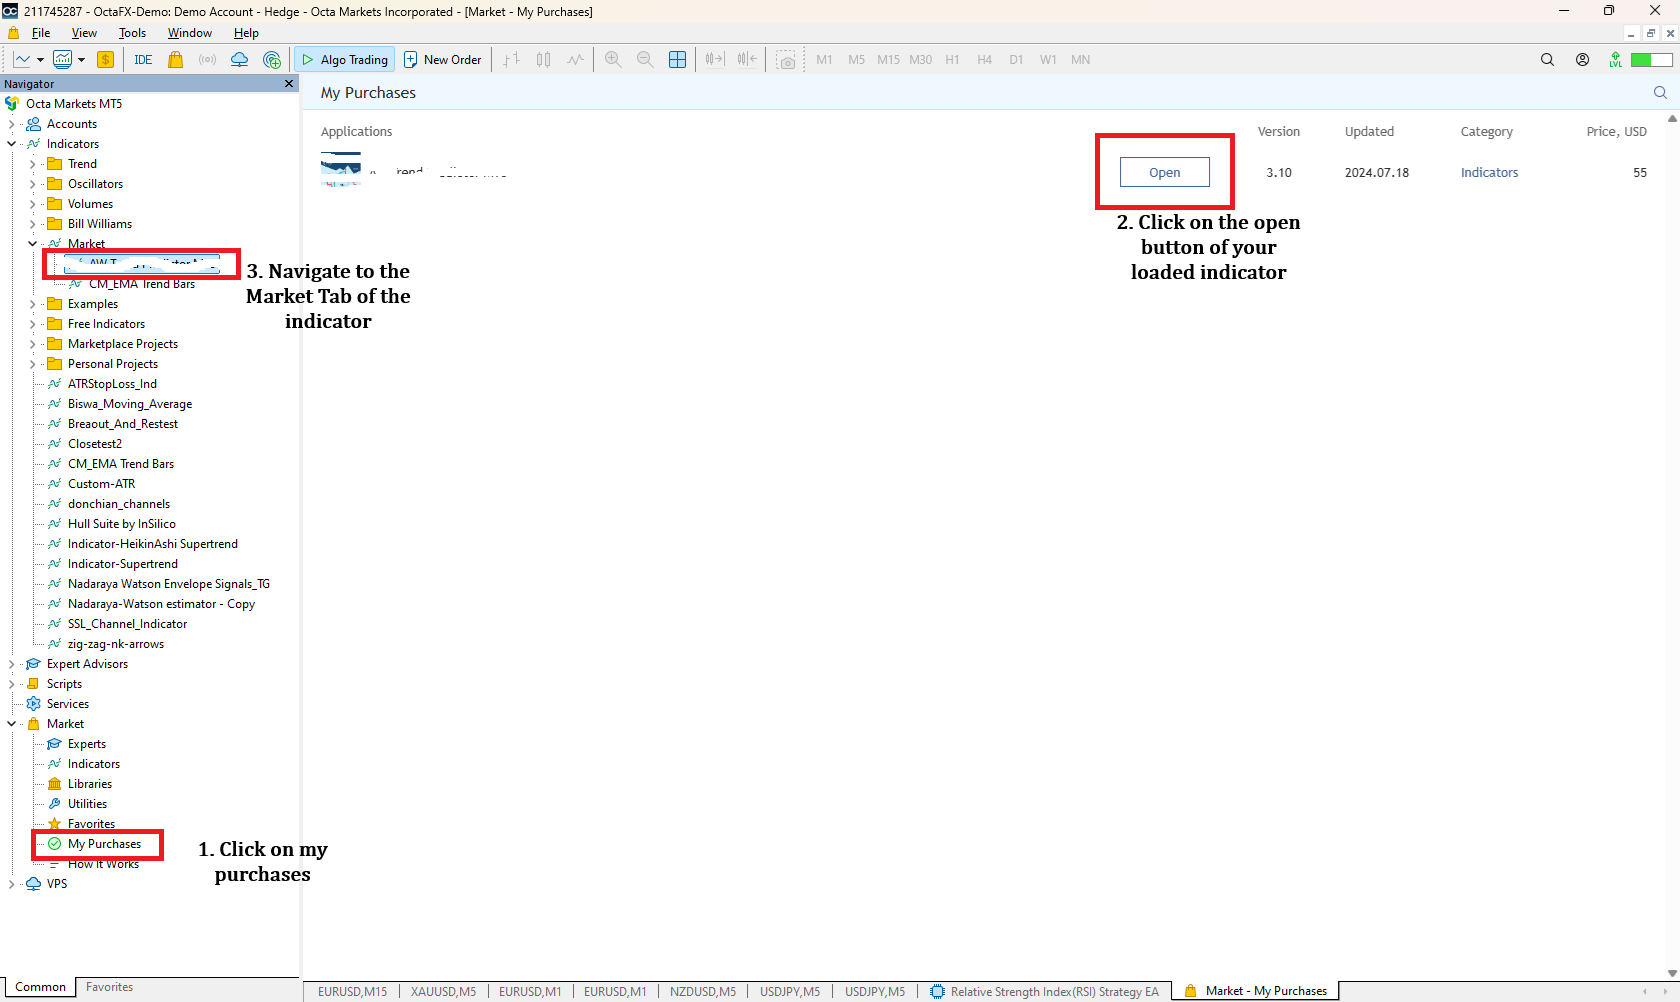The image size is (1680, 1002).
Task: Click the scrollbar down arrow at right
Action: coord(1672,973)
